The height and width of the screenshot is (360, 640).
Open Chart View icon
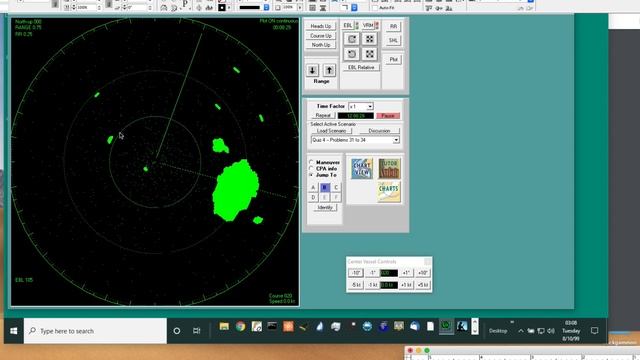tap(362, 169)
